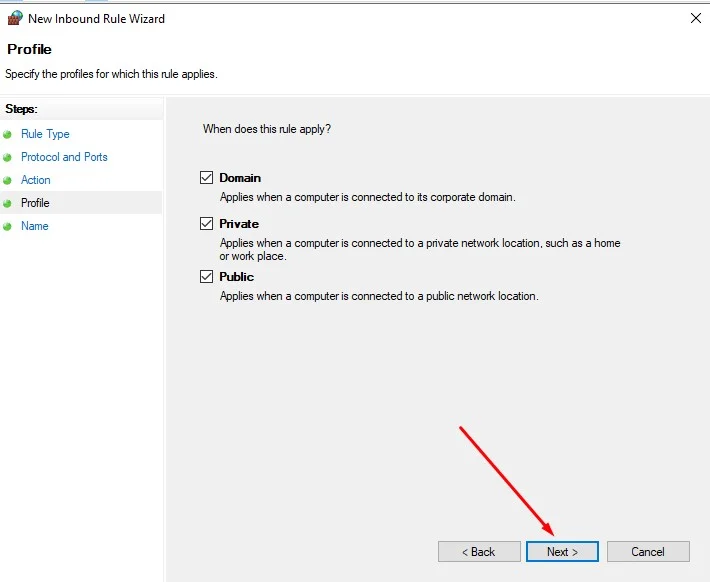Click the Steps: header label
This screenshot has width=710, height=582.
click(21, 109)
